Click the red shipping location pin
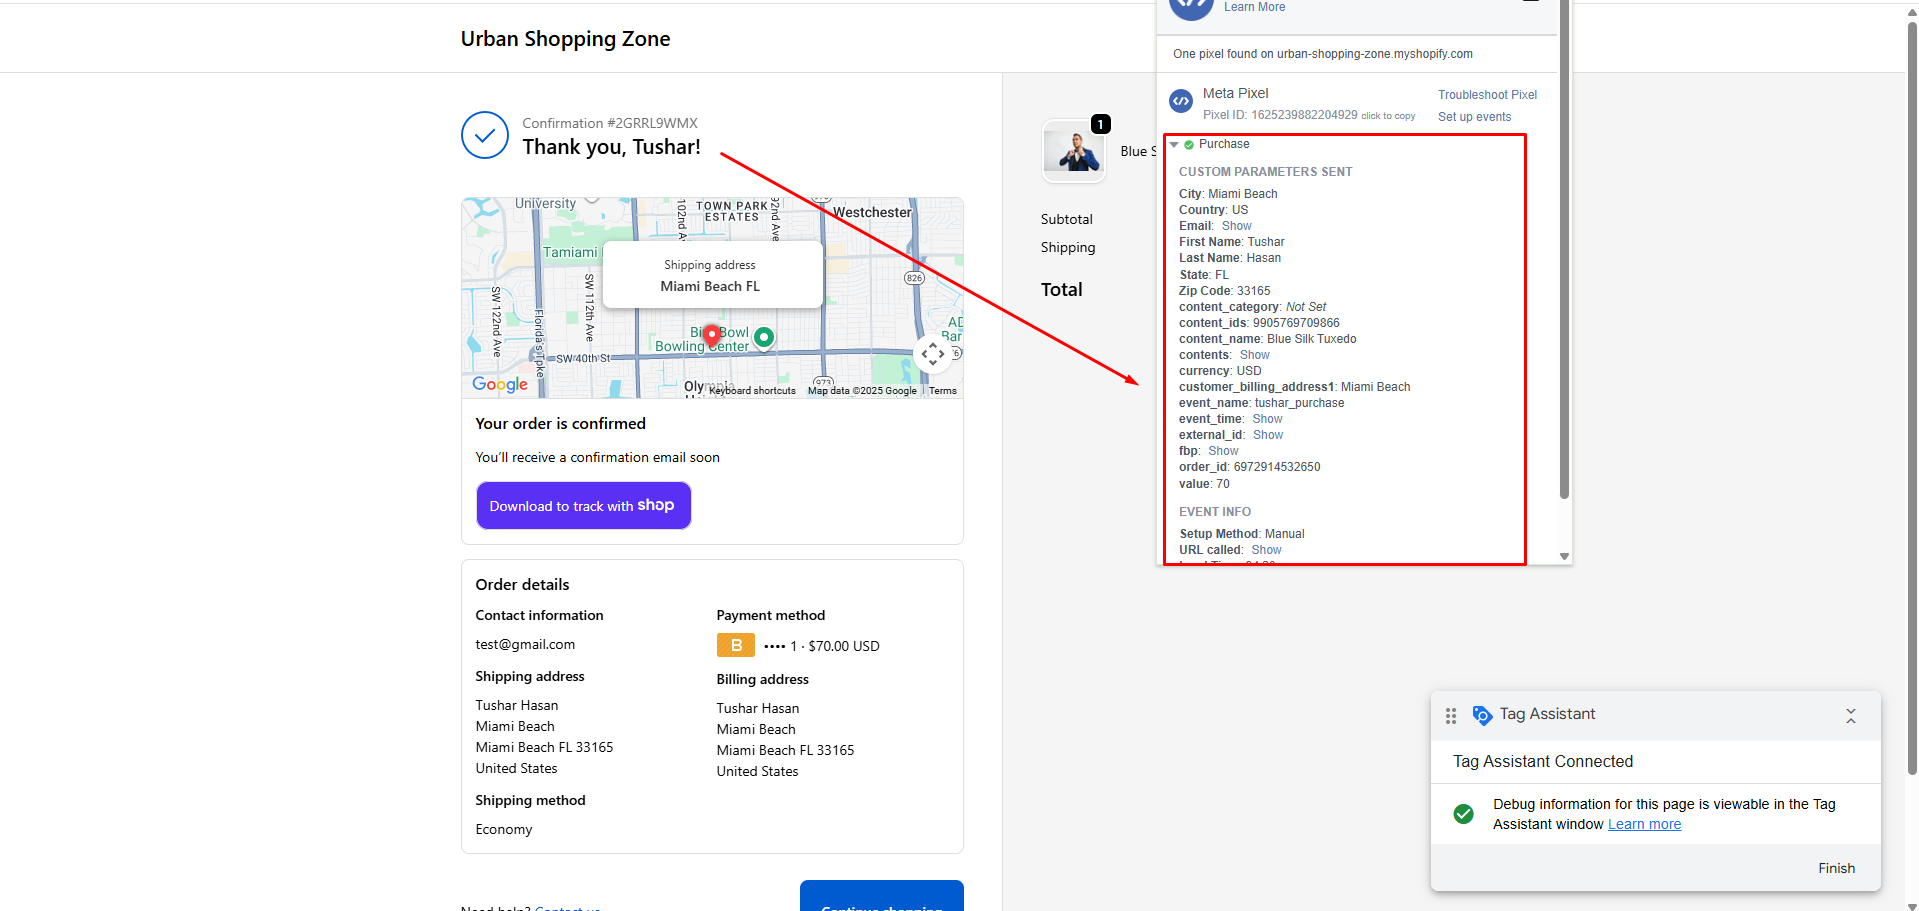Screen dimensions: 1919x911 click(711, 334)
